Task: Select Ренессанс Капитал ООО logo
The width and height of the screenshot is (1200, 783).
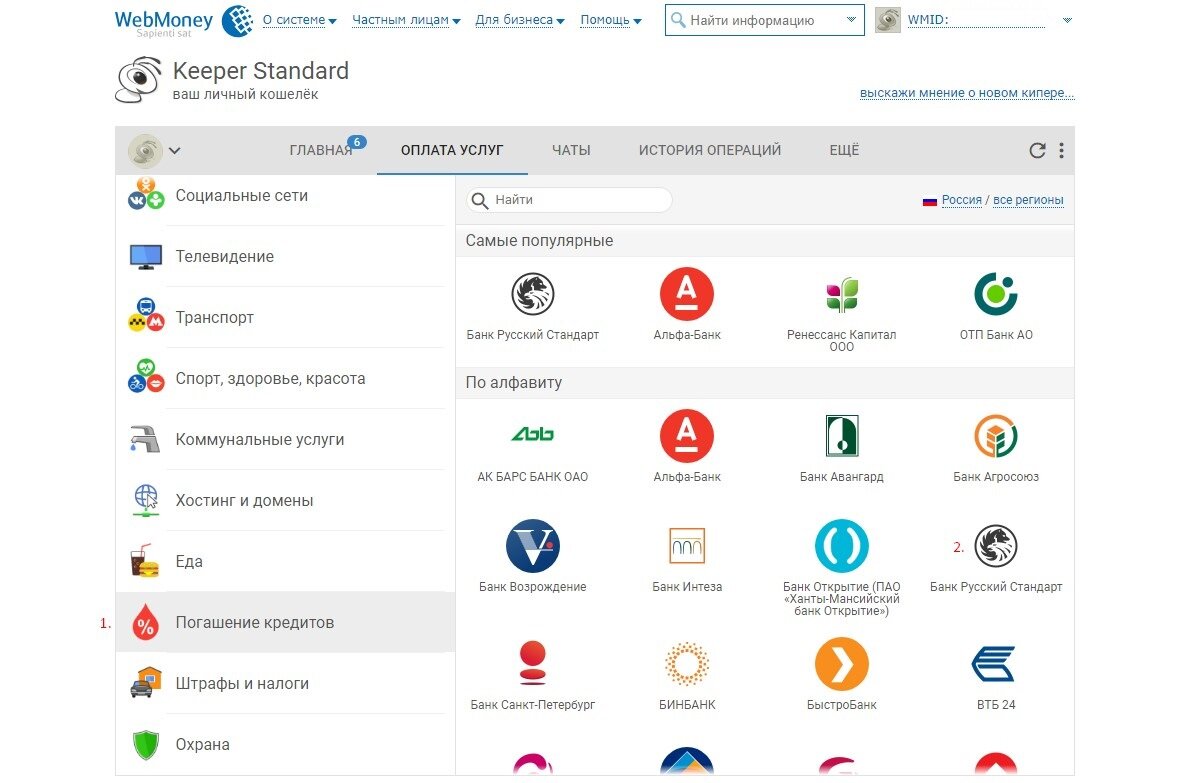Action: point(842,295)
